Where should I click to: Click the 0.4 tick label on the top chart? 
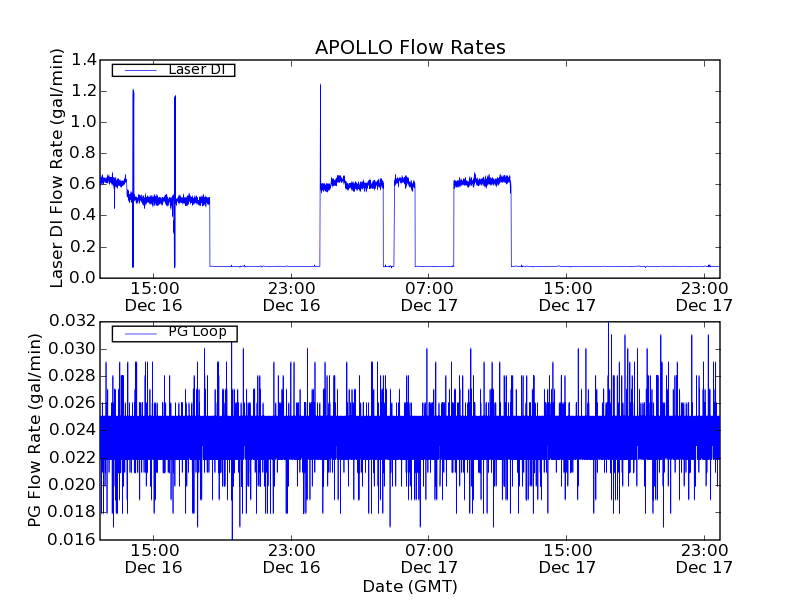point(83,216)
